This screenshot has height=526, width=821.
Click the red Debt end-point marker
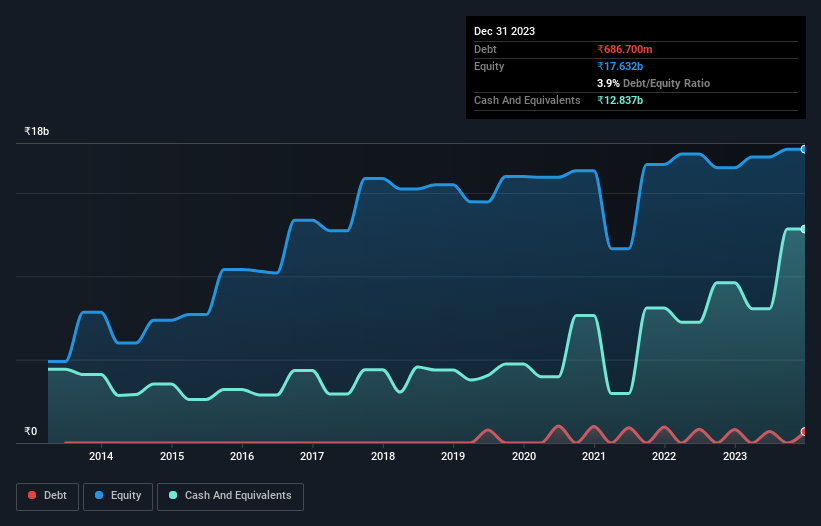(804, 432)
